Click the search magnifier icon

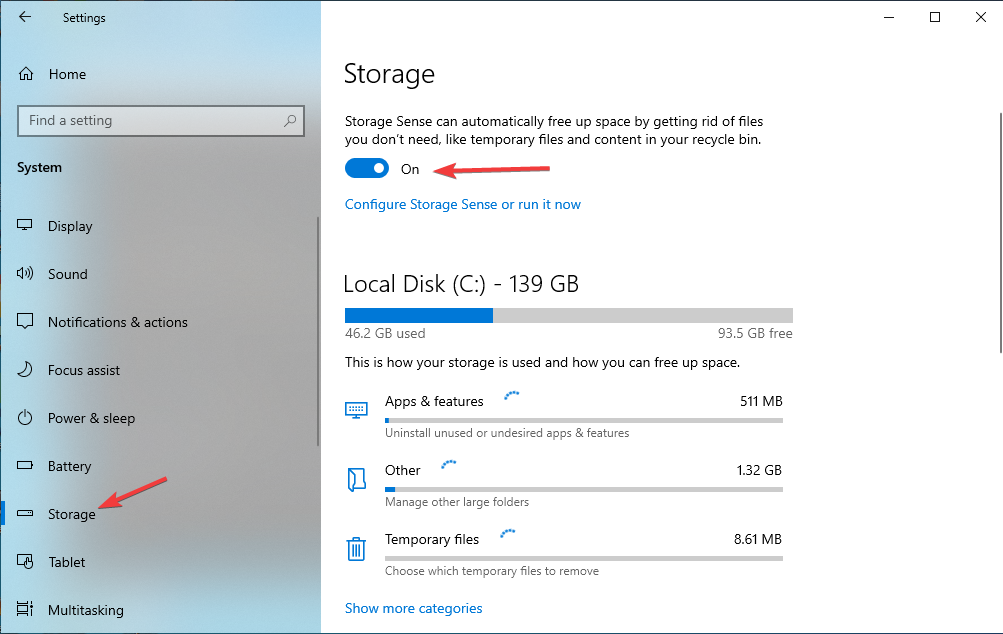pos(290,120)
